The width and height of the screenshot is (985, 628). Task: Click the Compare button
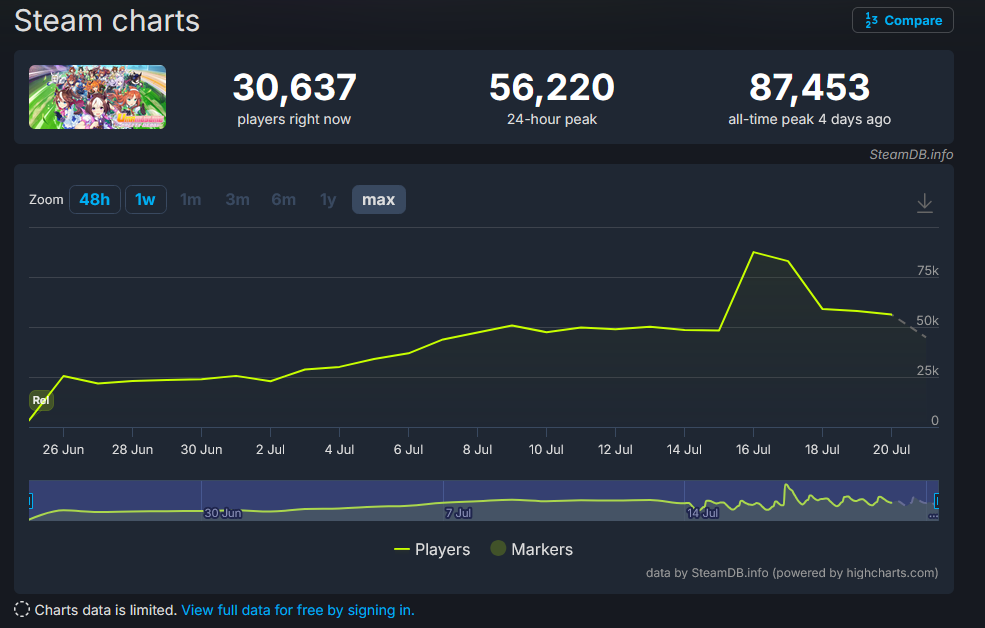pyautogui.click(x=902, y=20)
